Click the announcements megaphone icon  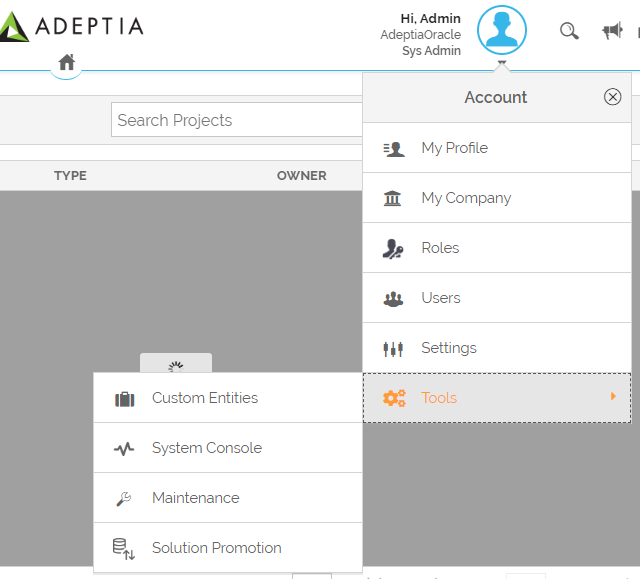pyautogui.click(x=612, y=31)
